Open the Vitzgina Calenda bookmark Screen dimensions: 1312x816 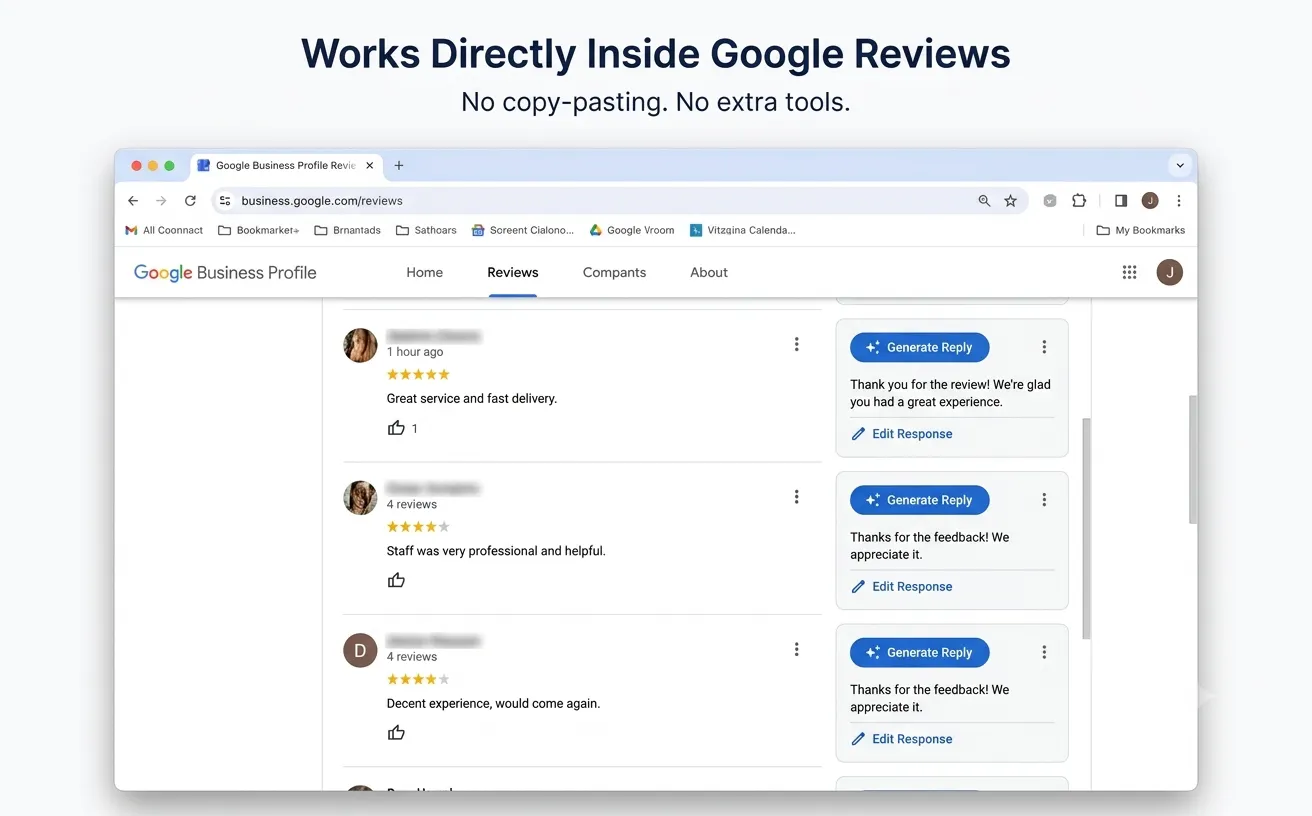743,230
